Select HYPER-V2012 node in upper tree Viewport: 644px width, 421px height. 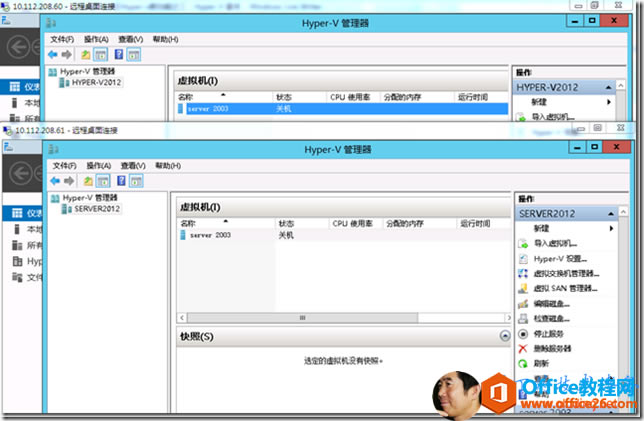(91, 83)
